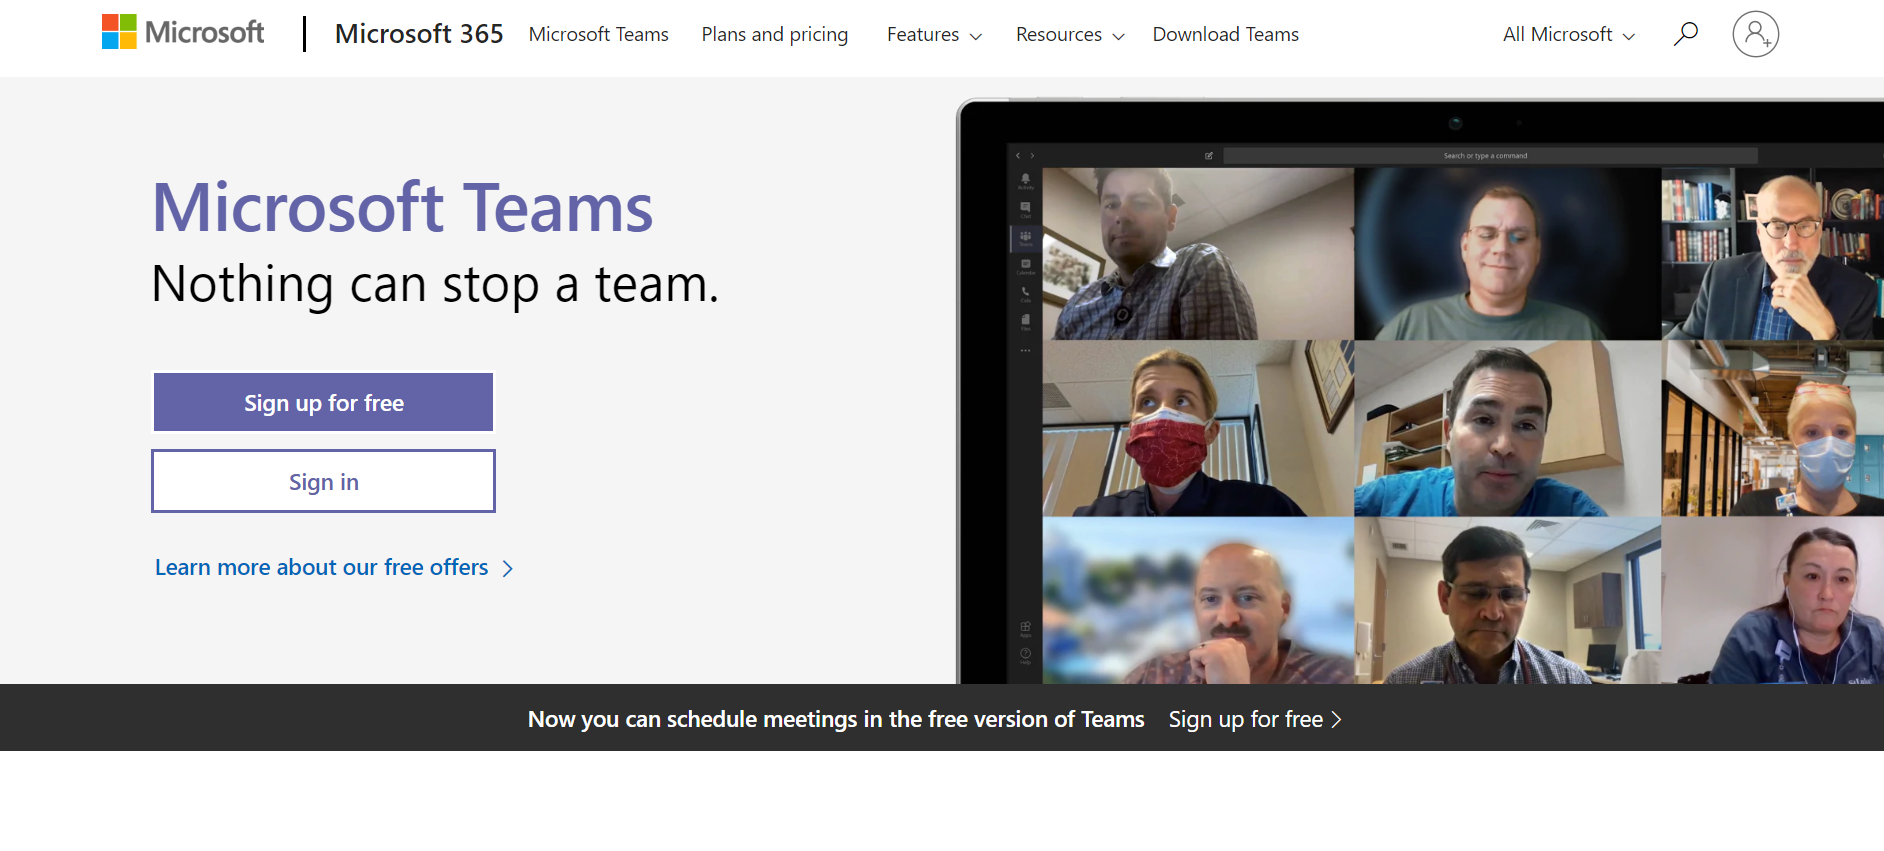This screenshot has height=851, width=1884.
Task: Click the Help icon in Teams sidebar
Action: (1025, 655)
